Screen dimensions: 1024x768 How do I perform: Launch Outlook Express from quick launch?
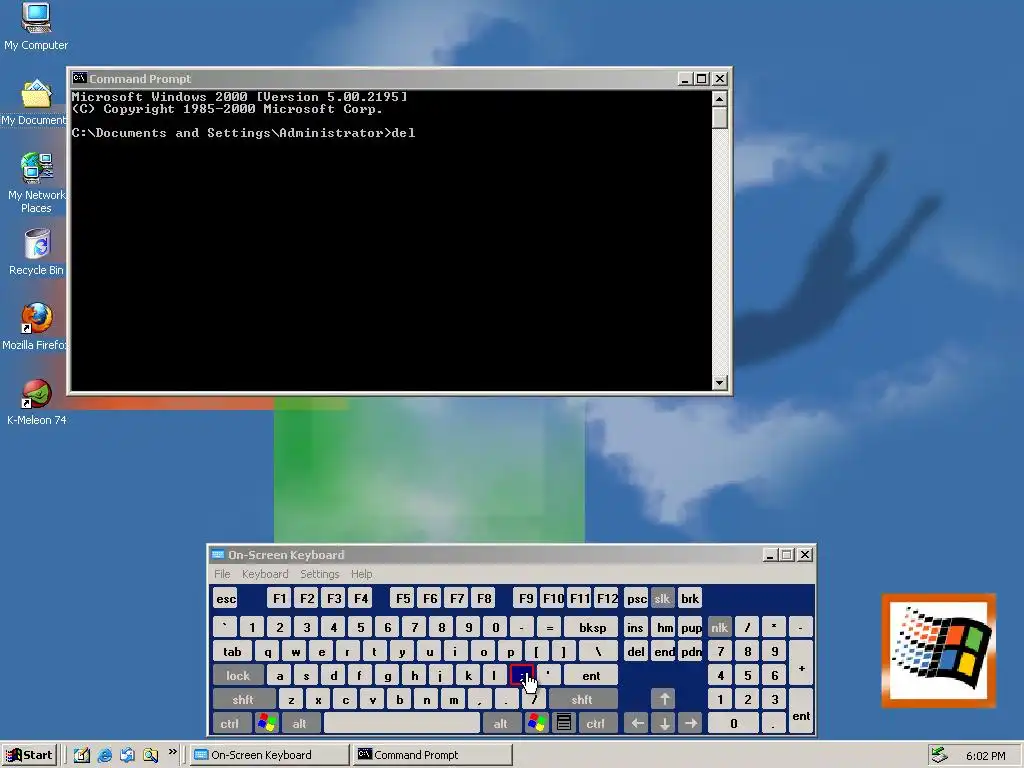(x=127, y=755)
